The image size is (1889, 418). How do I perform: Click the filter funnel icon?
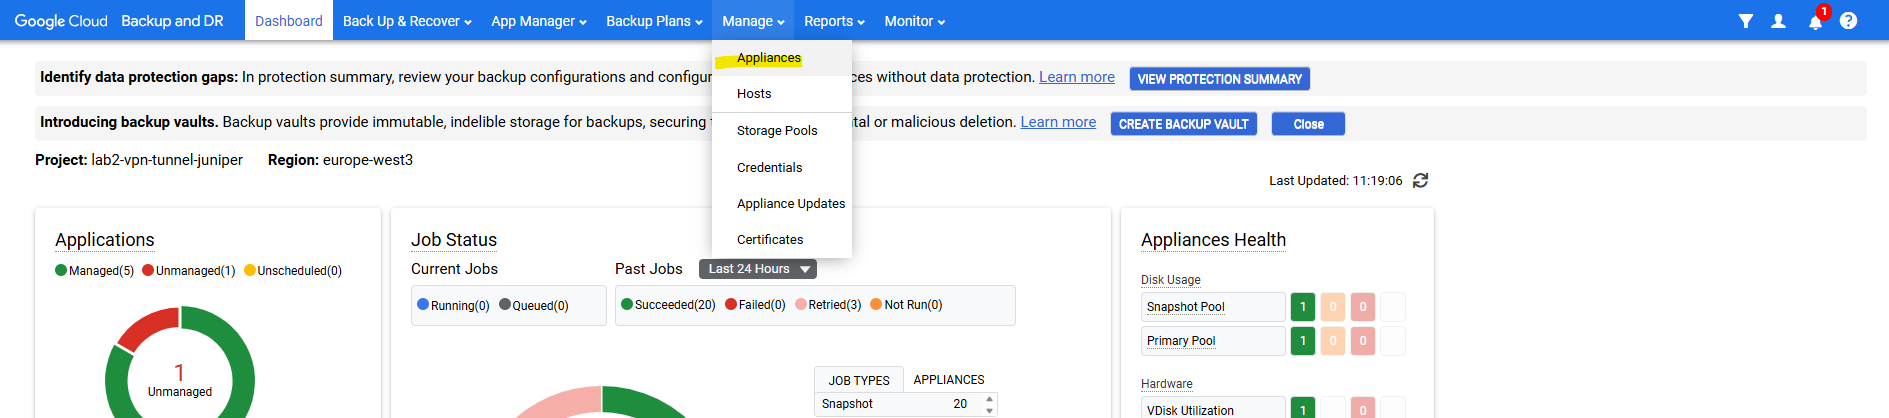[1745, 21]
